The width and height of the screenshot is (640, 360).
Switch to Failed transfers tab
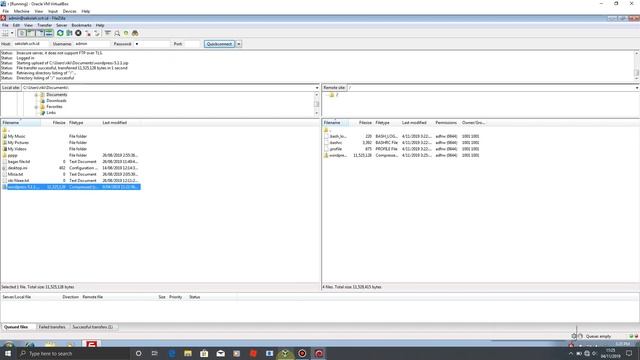pyautogui.click(x=52, y=327)
